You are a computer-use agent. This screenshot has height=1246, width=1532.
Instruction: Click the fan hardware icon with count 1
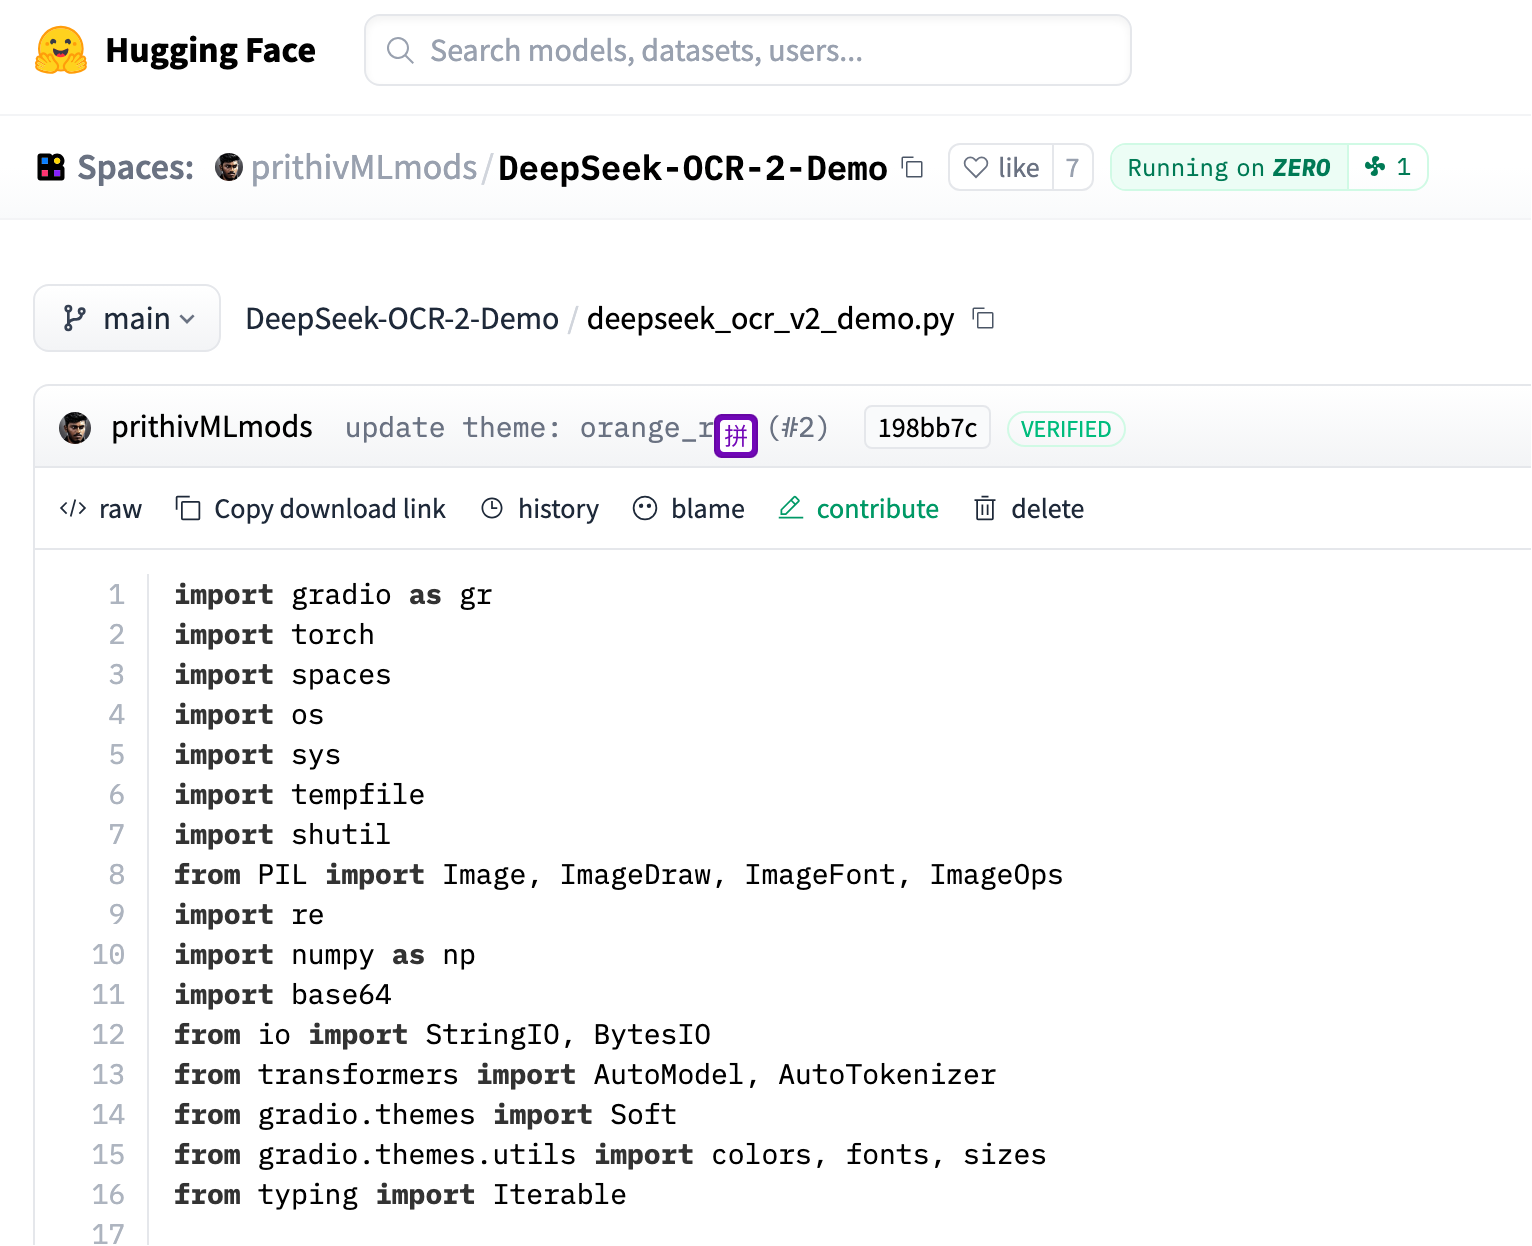coord(1388,167)
